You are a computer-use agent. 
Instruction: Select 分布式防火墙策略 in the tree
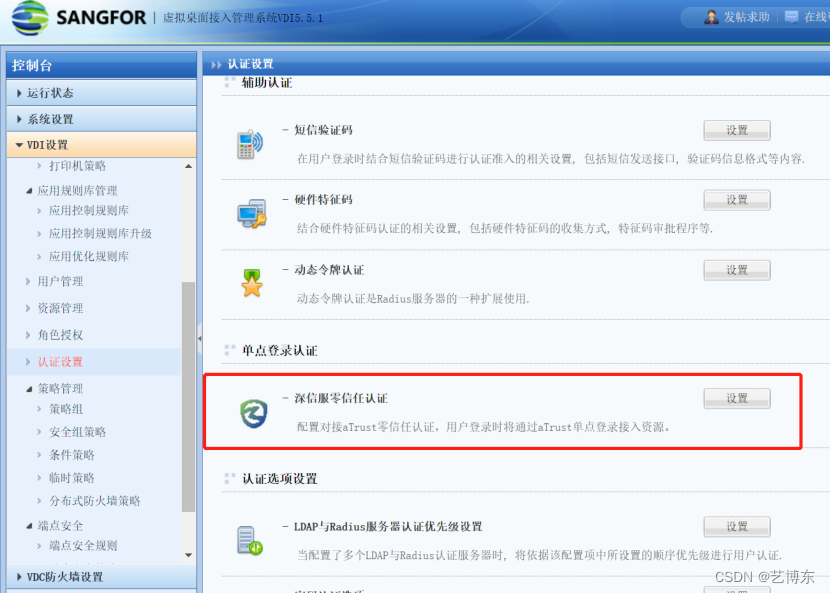click(x=95, y=501)
